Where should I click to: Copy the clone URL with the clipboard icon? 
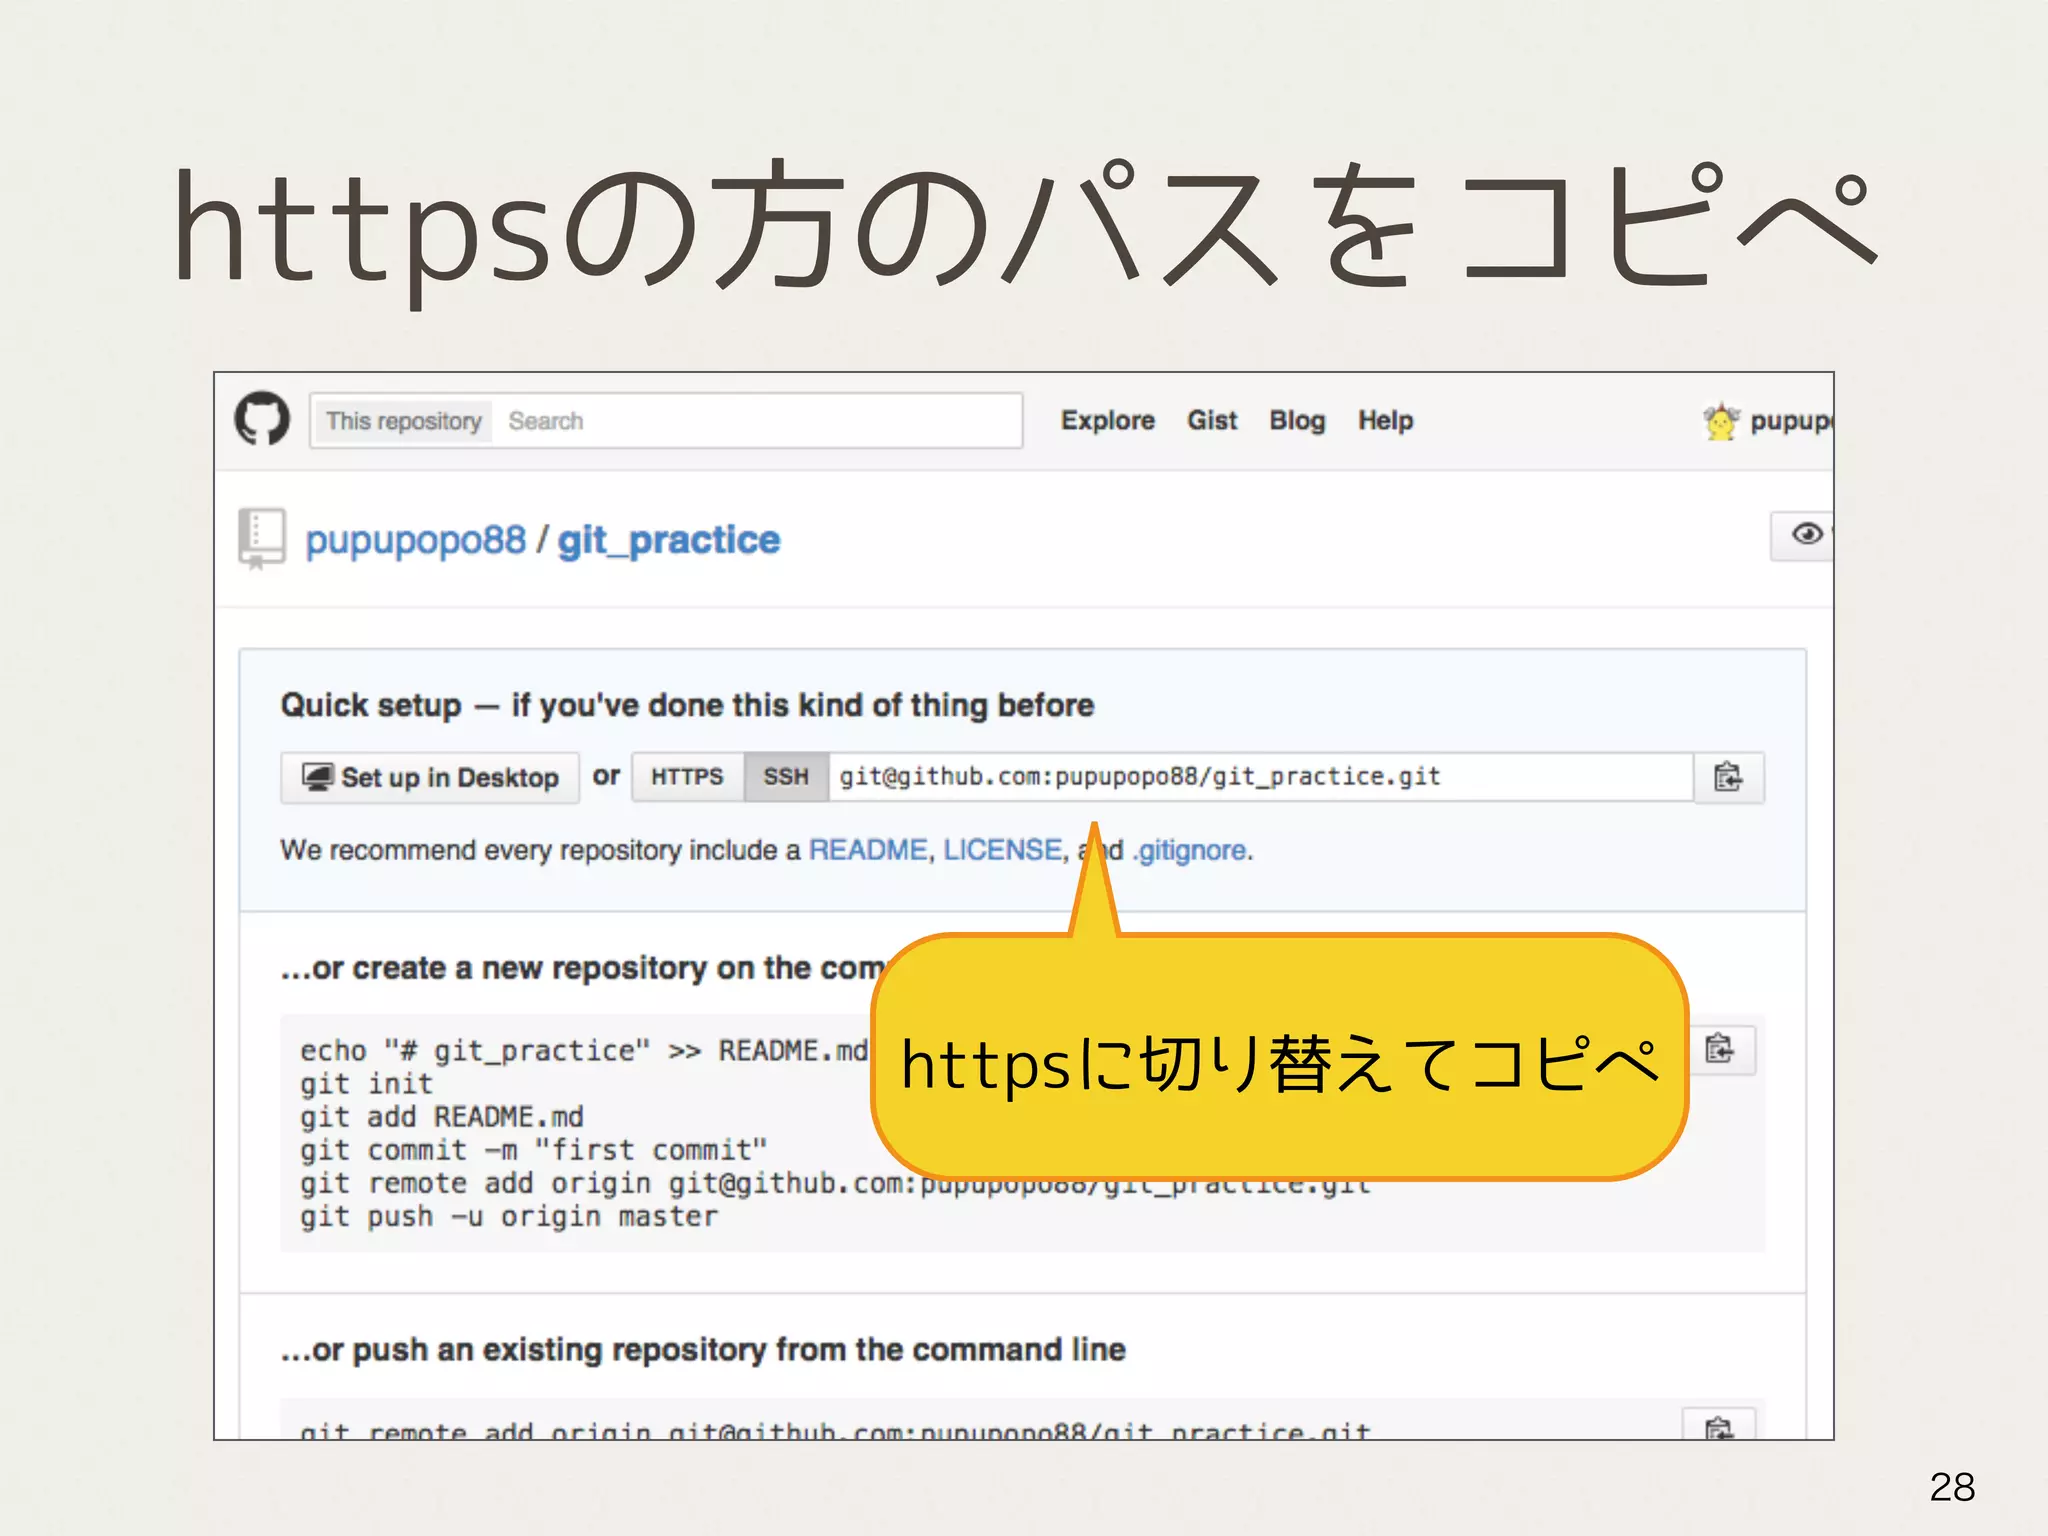1728,777
